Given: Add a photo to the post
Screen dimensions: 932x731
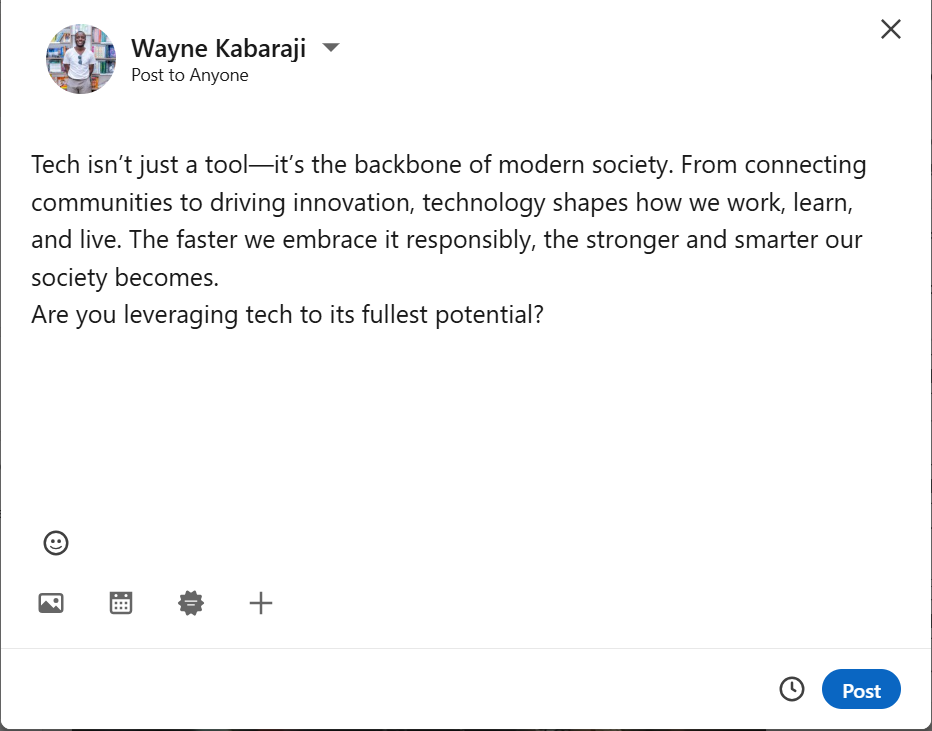Looking at the screenshot, I should point(51,603).
